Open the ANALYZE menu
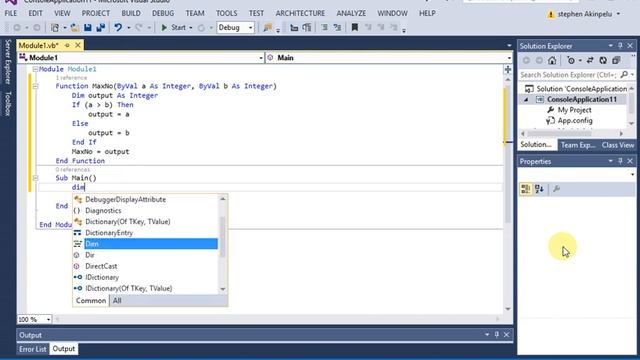The width and height of the screenshot is (640, 360). tap(351, 13)
